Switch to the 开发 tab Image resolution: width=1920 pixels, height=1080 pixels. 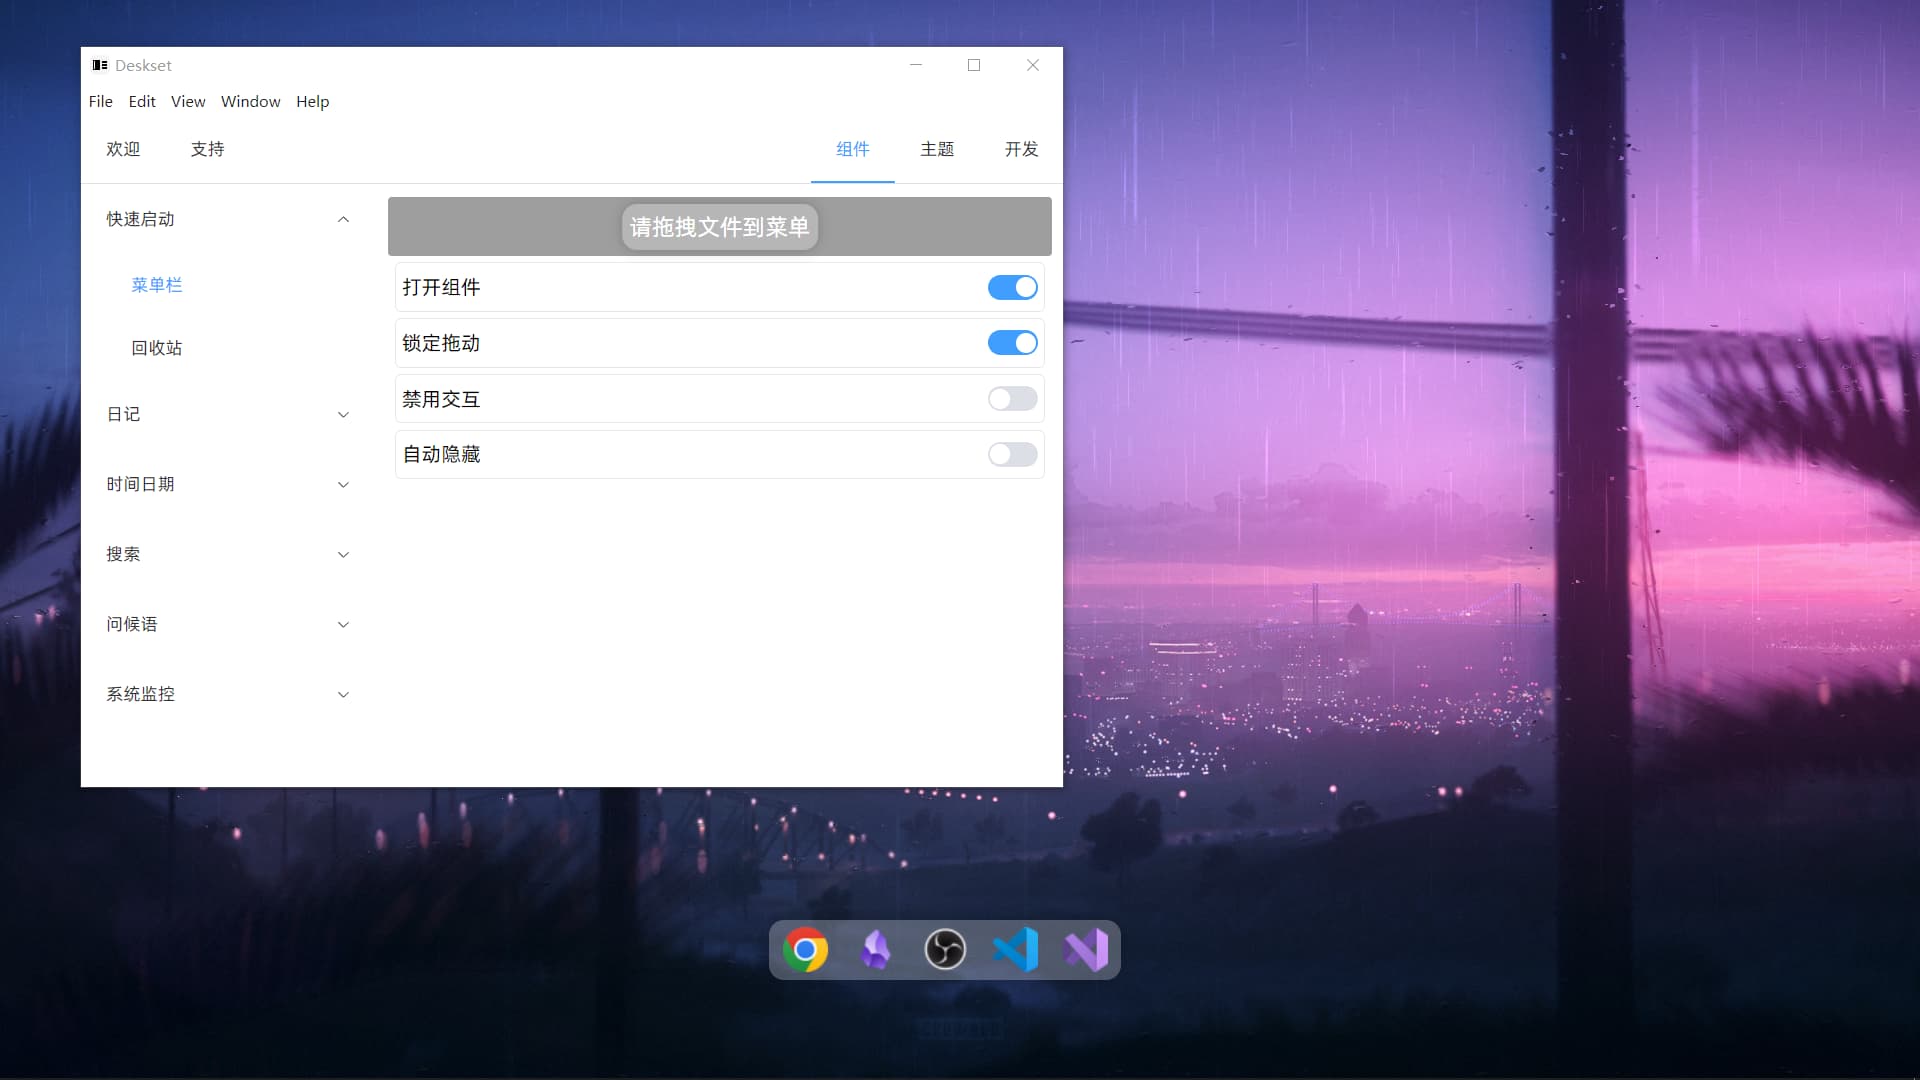(1021, 149)
